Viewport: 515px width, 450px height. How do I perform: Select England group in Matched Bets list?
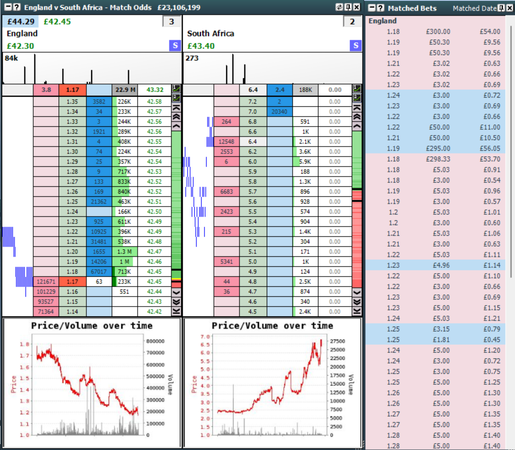coord(382,21)
